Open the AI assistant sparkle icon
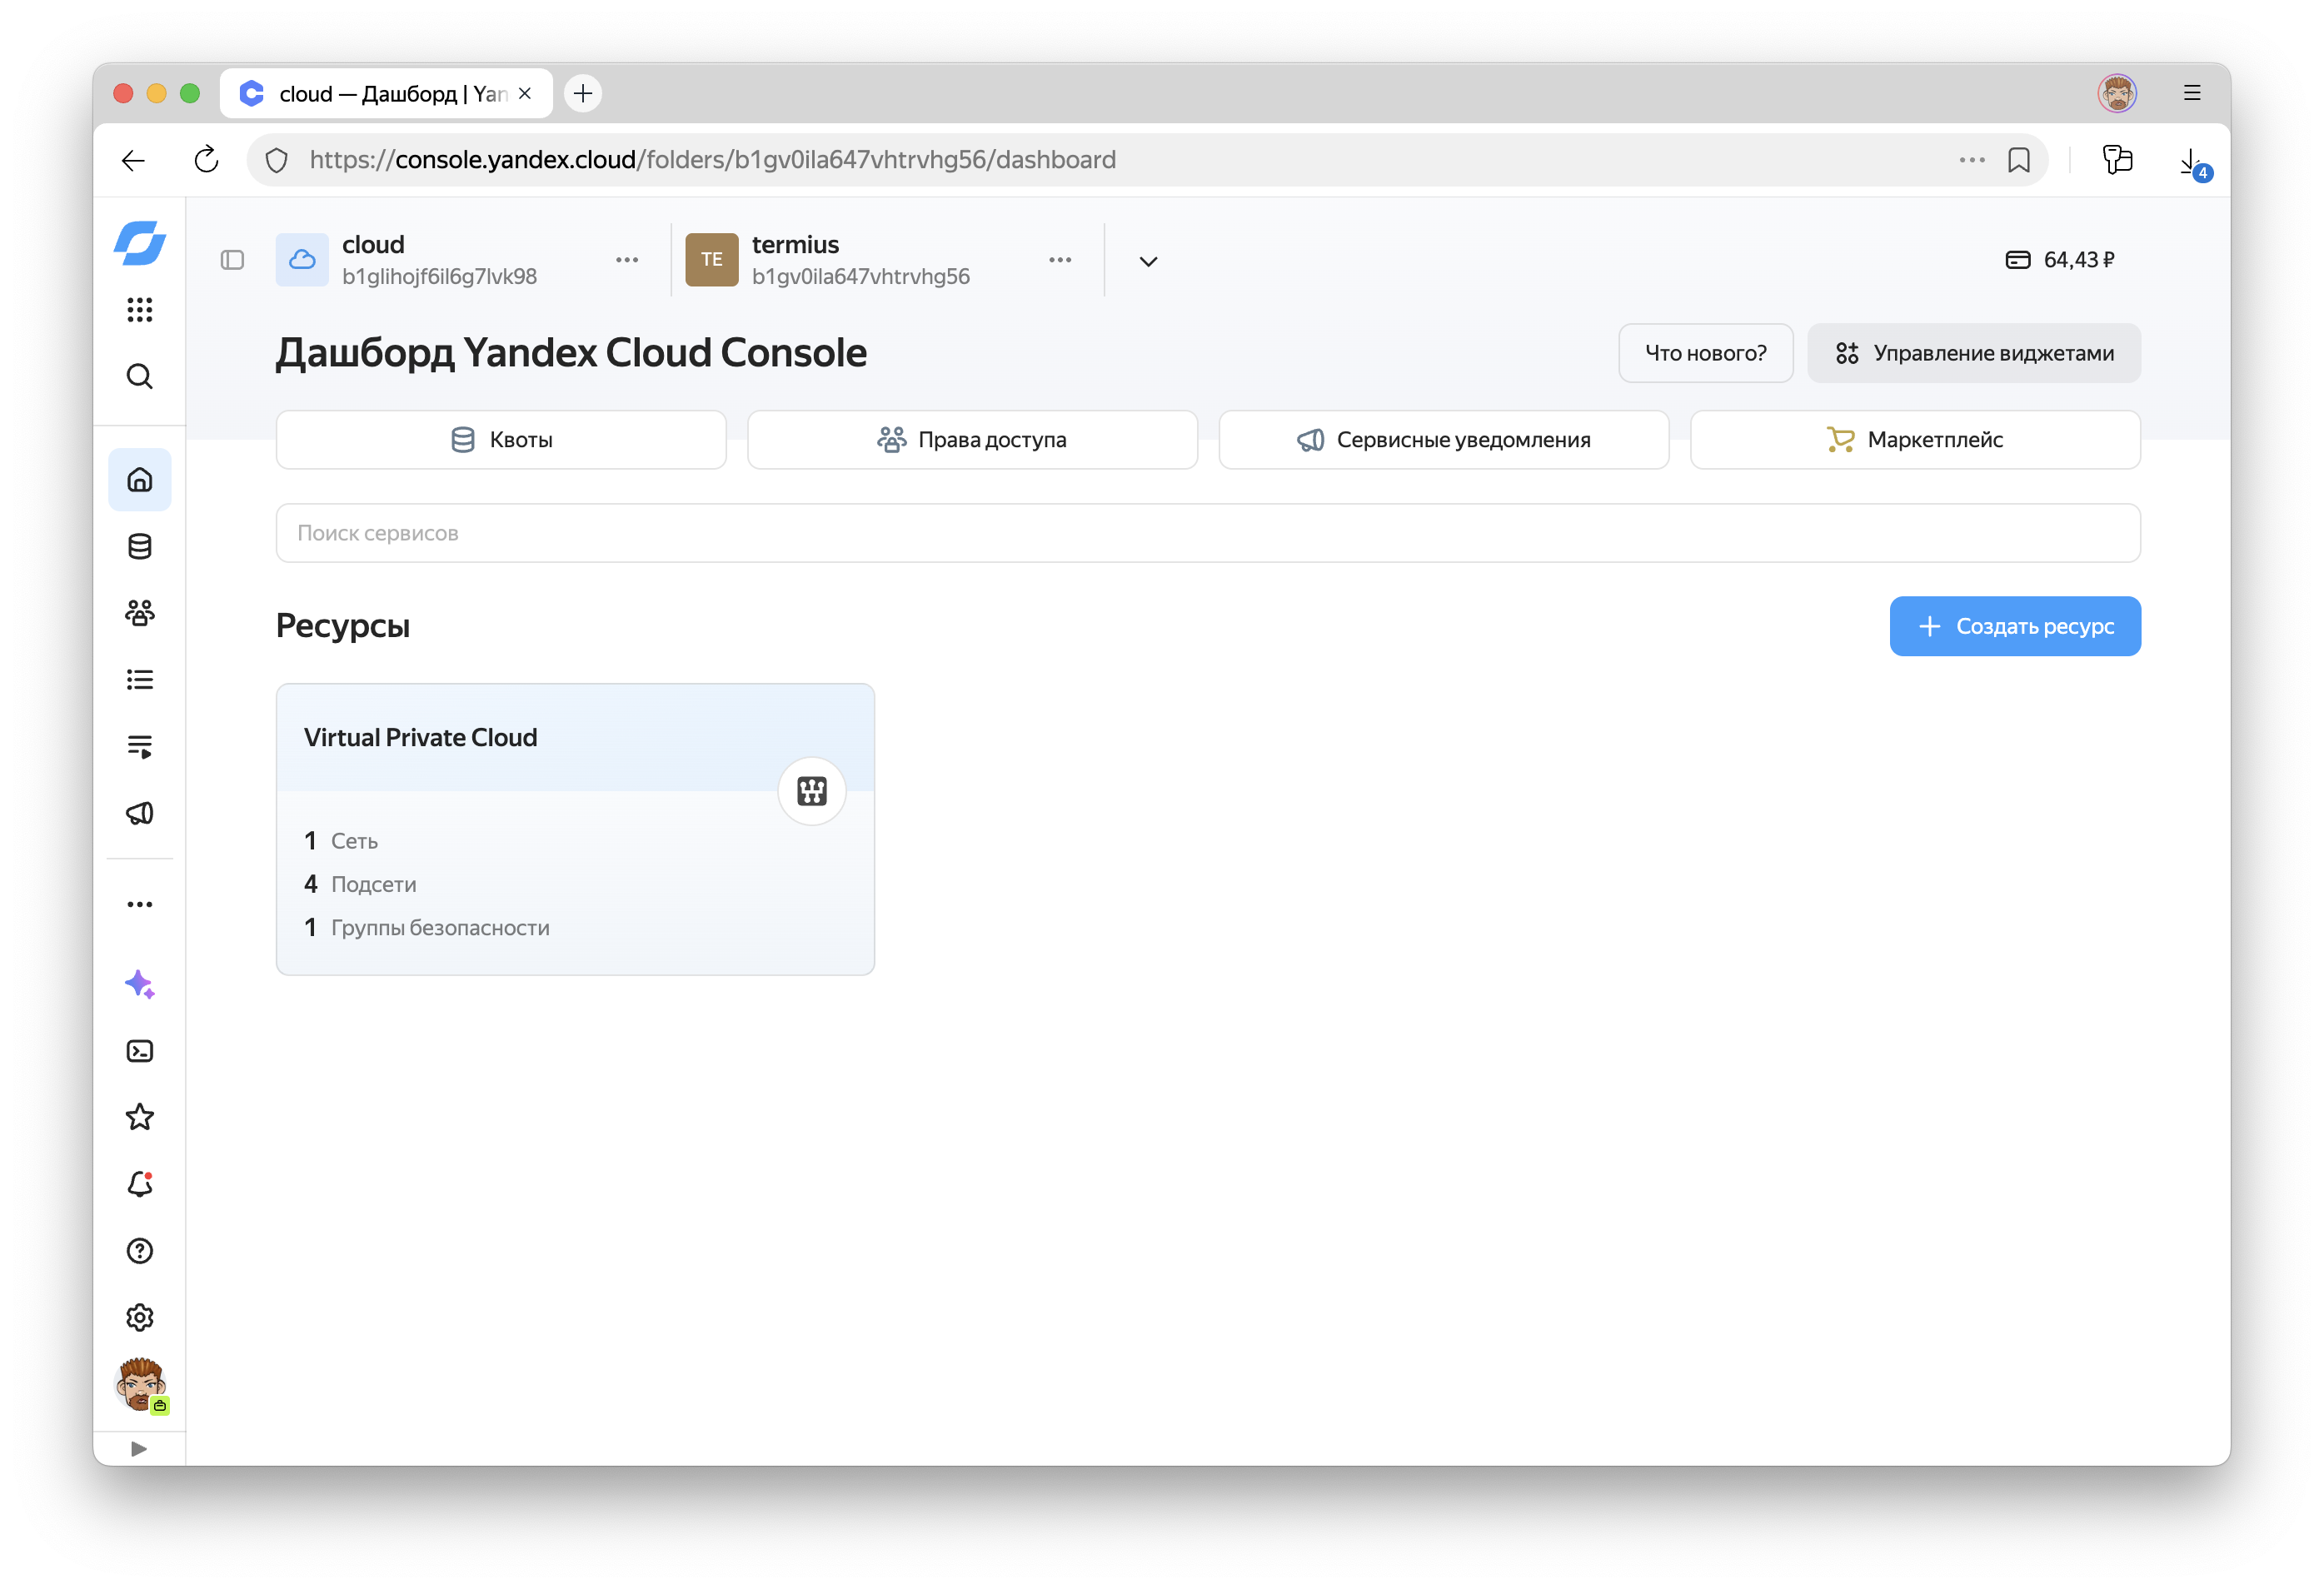This screenshot has height=1589, width=2324. (x=140, y=984)
